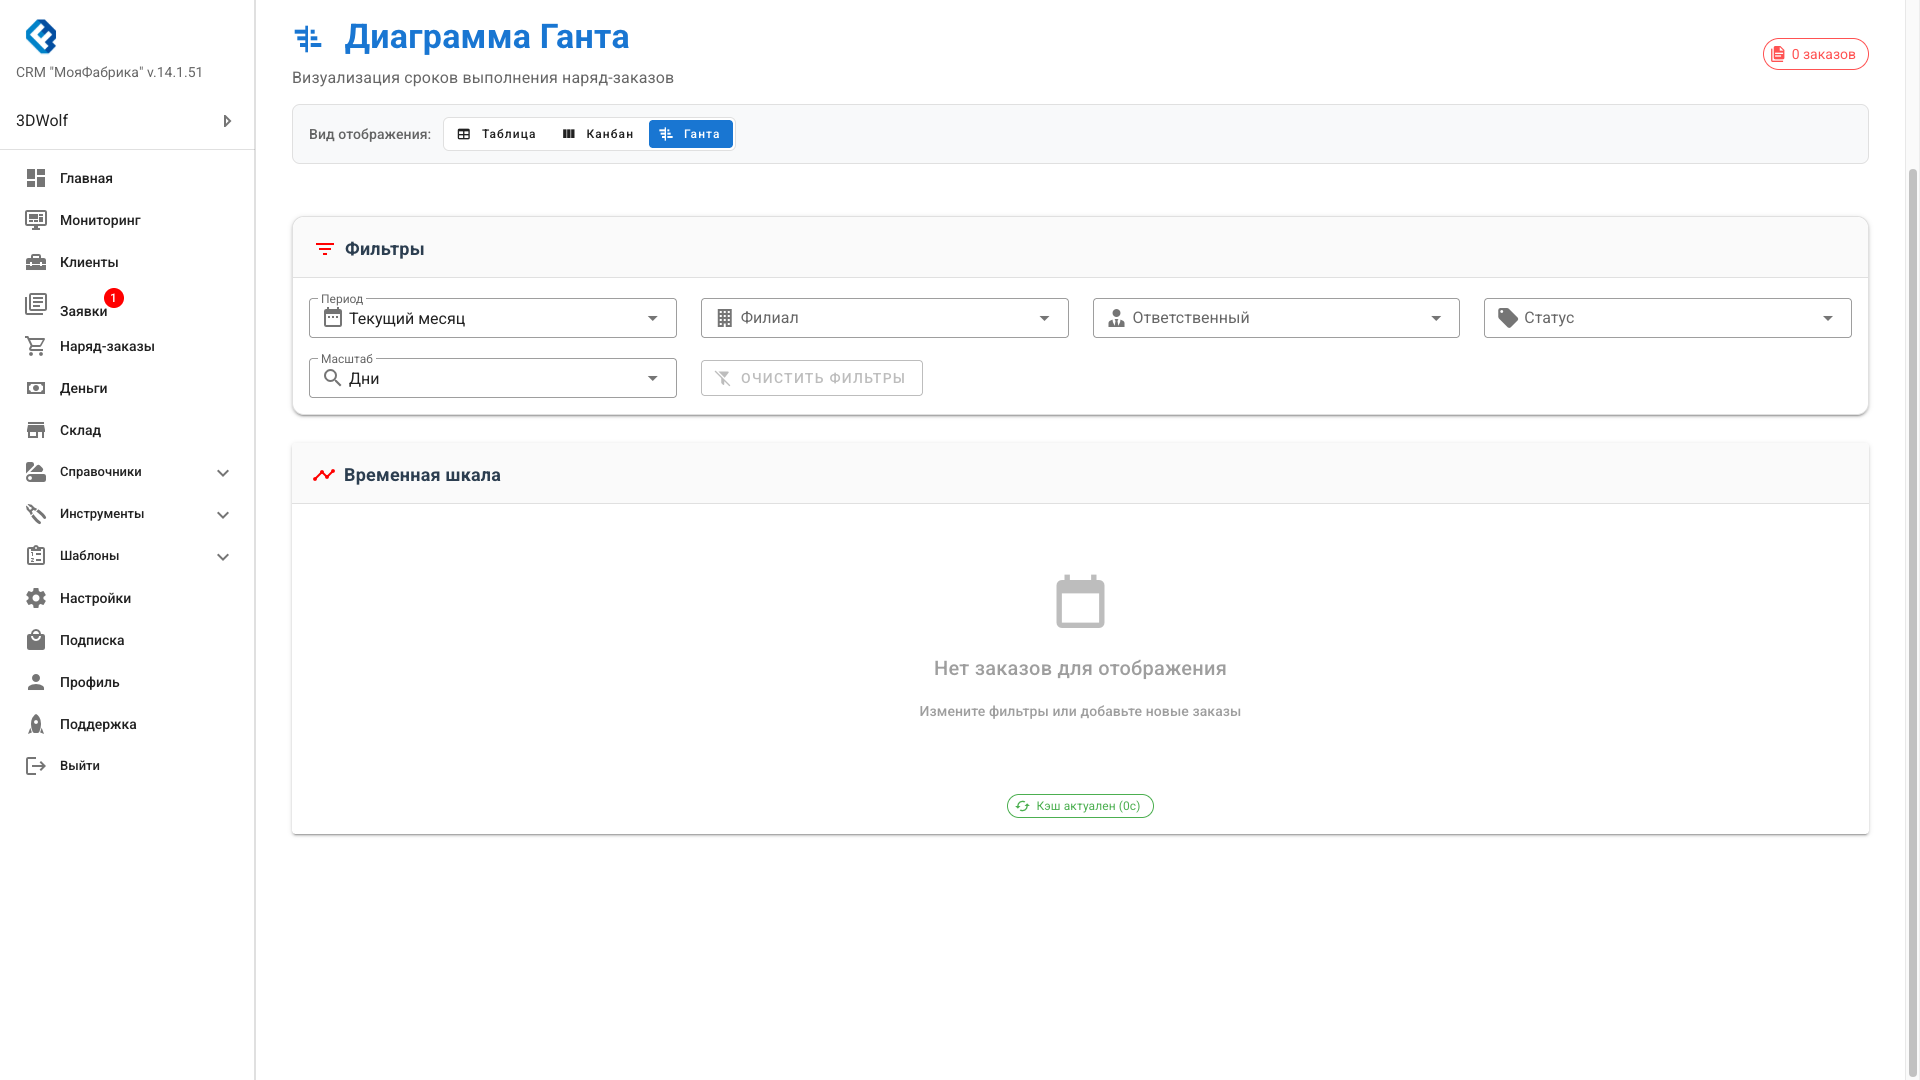Click the Клиенты briefcase icon
Screen dimensions: 1920x1080
36,262
